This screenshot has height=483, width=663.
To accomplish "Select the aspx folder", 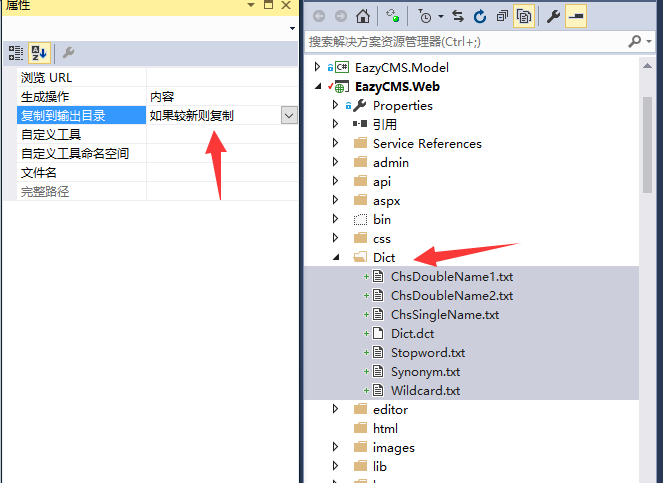I will (386, 201).
